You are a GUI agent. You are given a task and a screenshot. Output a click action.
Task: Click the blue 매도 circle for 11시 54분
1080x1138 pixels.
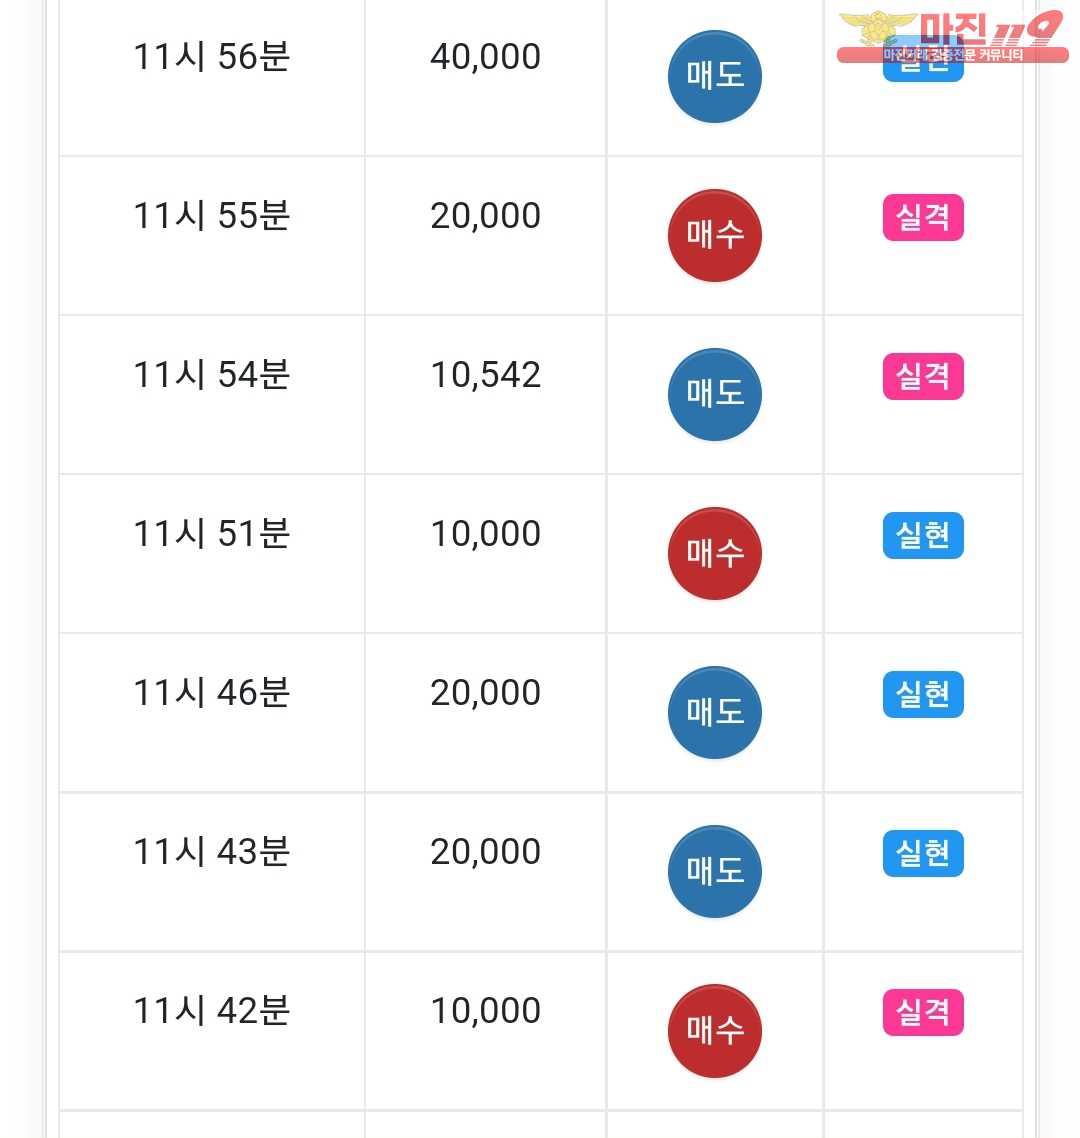(714, 394)
